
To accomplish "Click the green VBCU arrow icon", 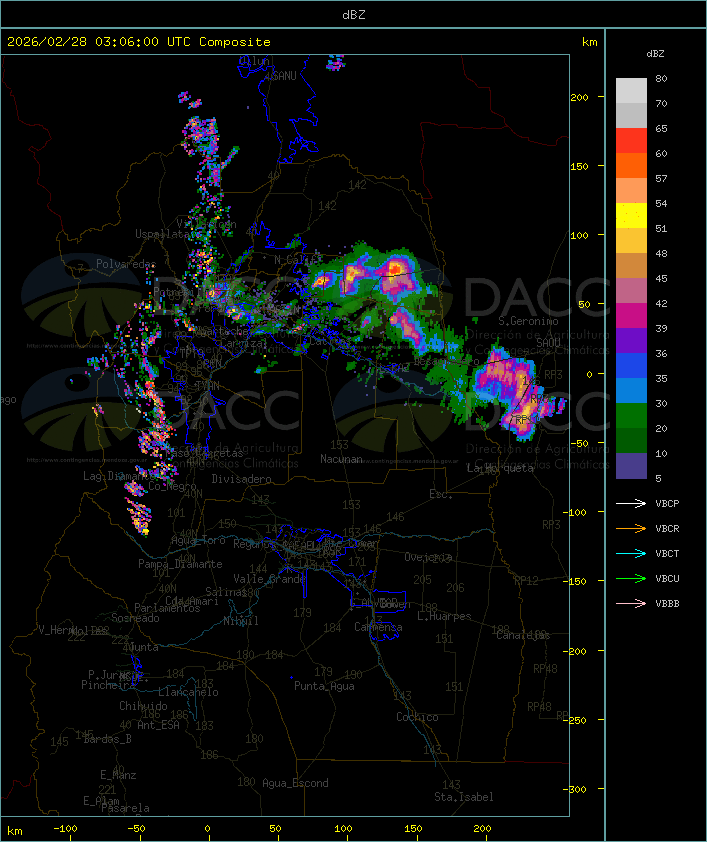I will point(631,578).
